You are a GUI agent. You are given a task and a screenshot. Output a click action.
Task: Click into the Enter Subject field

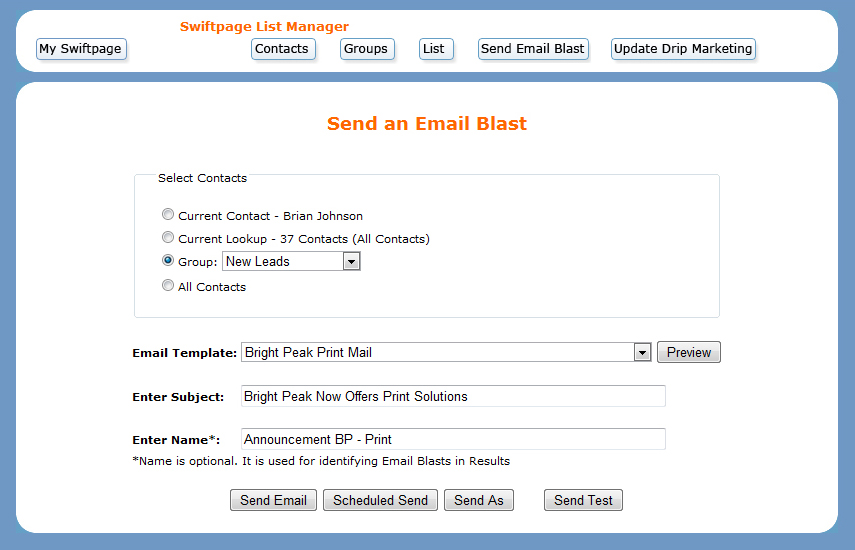click(453, 396)
